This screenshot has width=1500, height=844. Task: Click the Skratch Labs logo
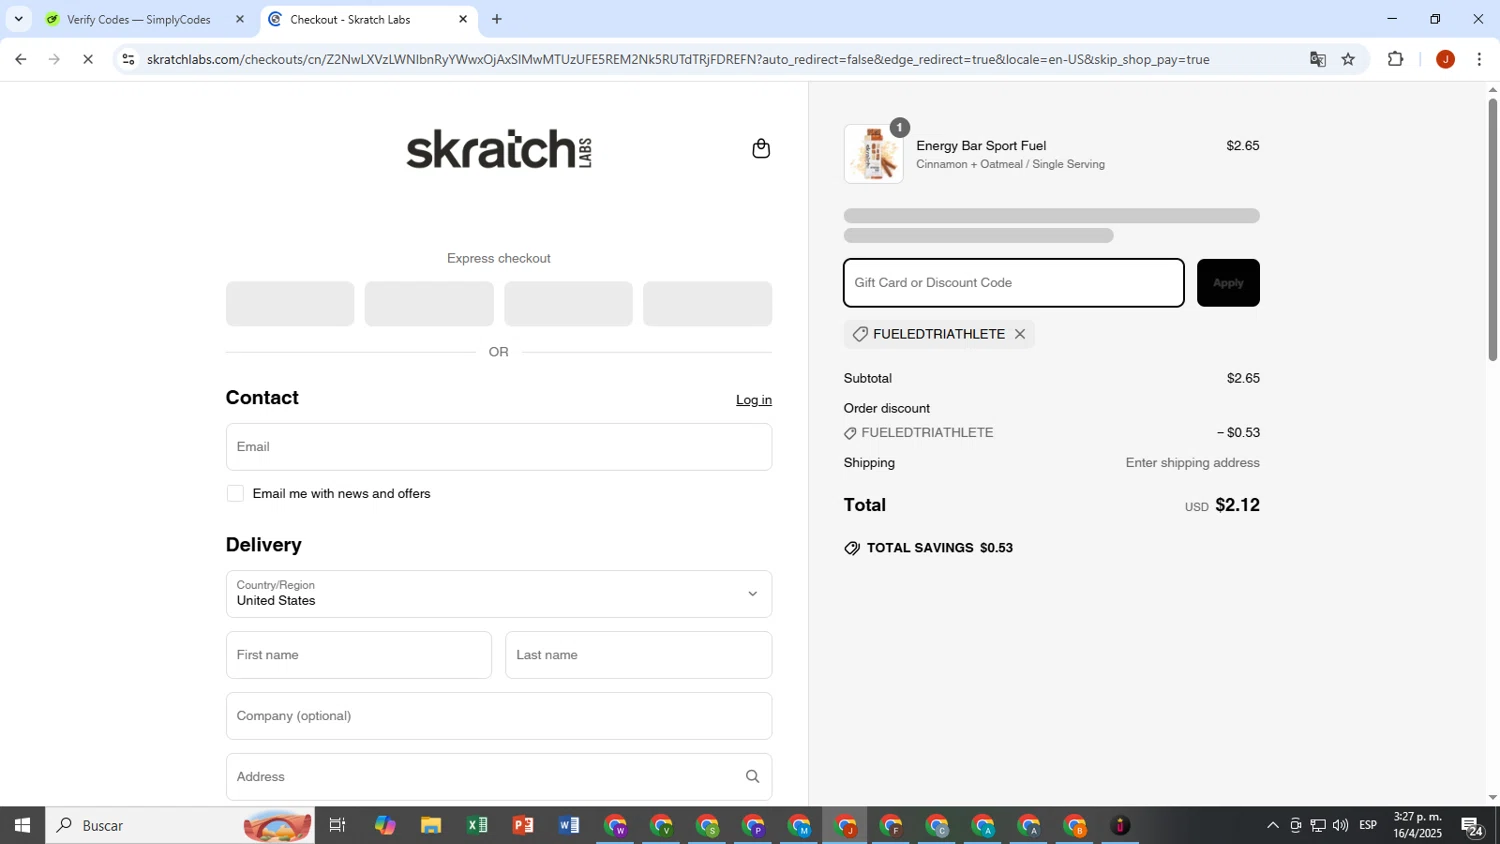[499, 149]
